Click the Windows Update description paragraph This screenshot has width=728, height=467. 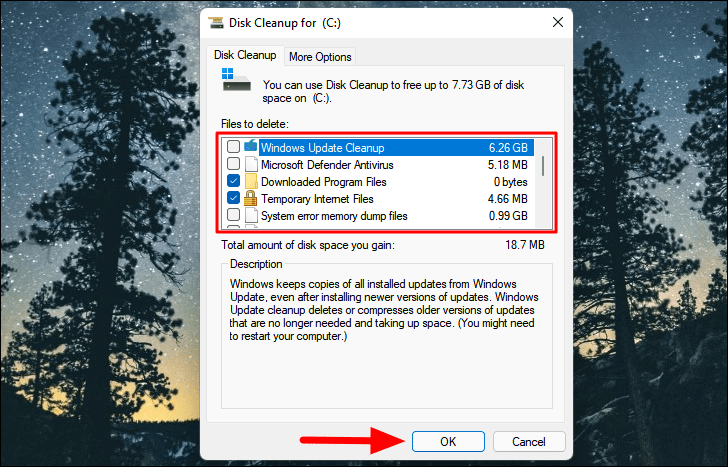click(384, 310)
